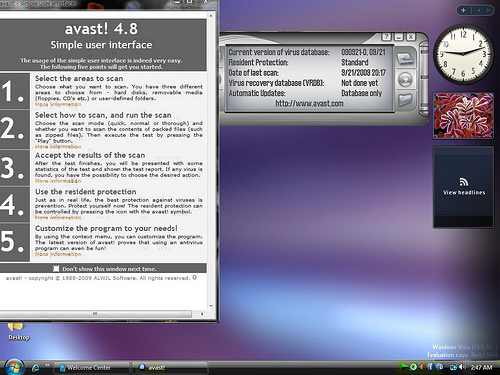Visit http://www.avast.com link in avast player
Image resolution: width=500 pixels, height=375 pixels.
pyautogui.click(x=309, y=104)
